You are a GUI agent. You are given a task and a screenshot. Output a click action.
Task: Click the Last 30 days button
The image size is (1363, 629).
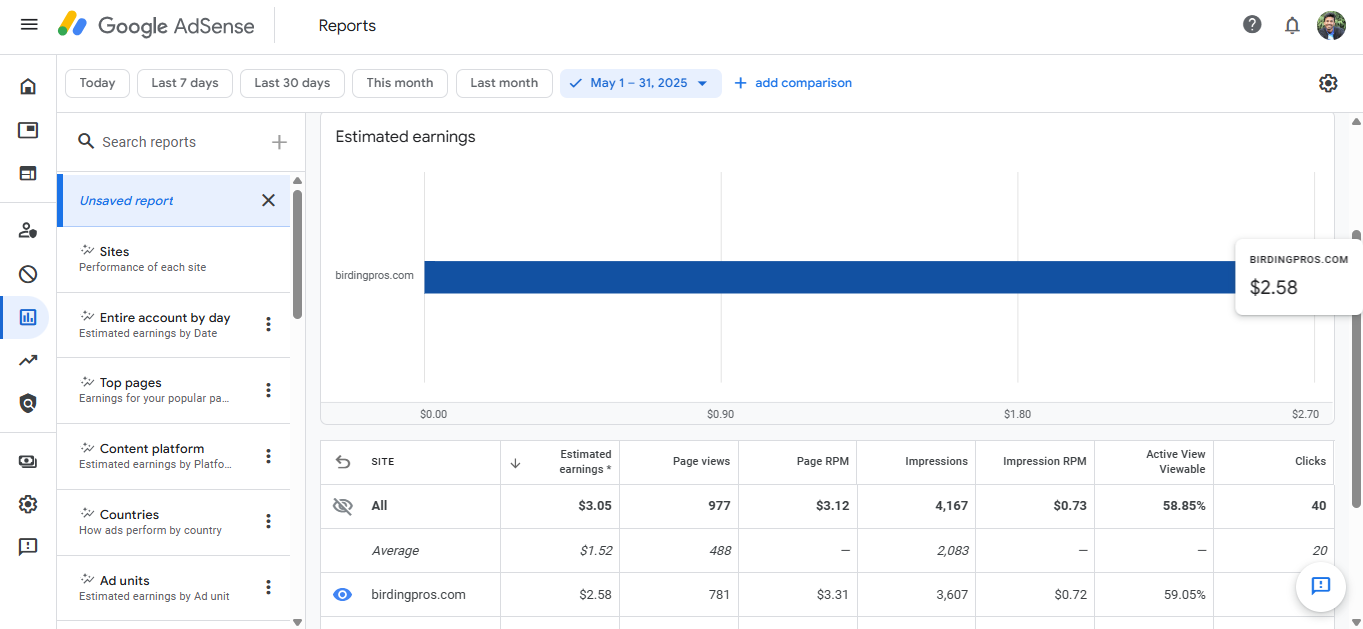tap(292, 83)
